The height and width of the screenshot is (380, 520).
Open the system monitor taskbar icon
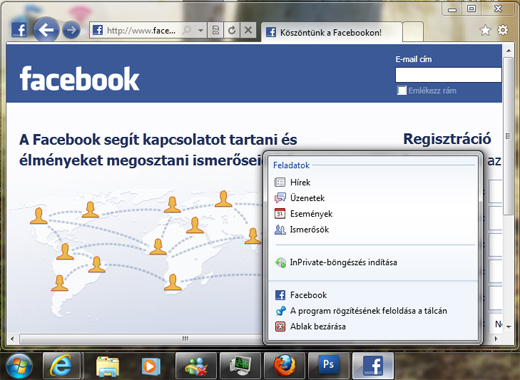coord(240,366)
